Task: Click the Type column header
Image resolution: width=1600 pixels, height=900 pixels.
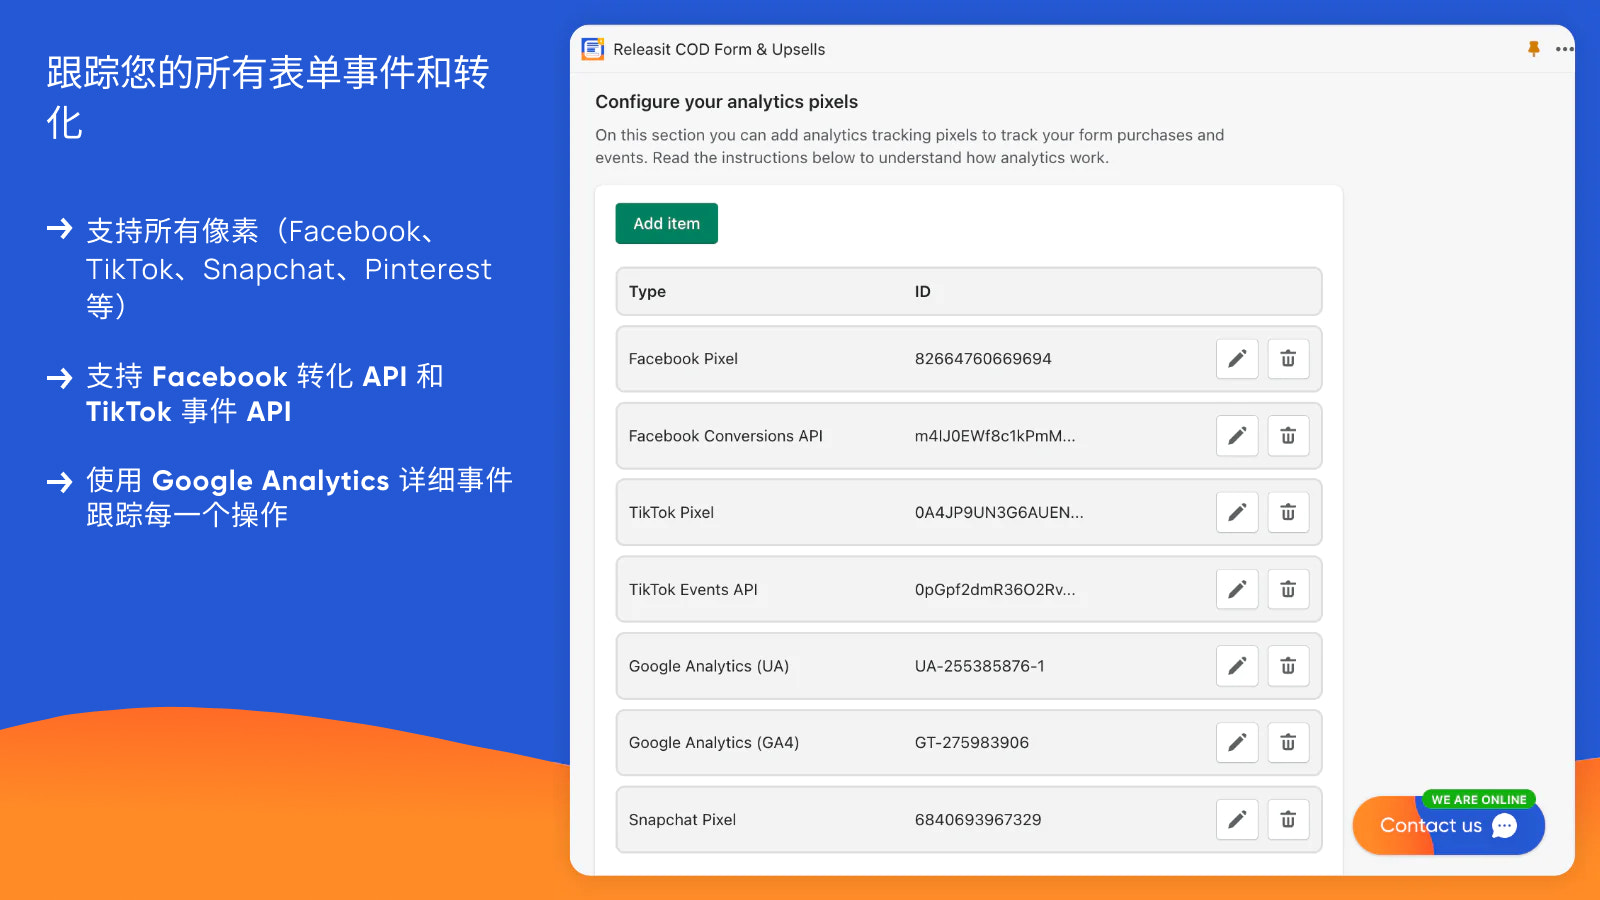Action: [647, 292]
